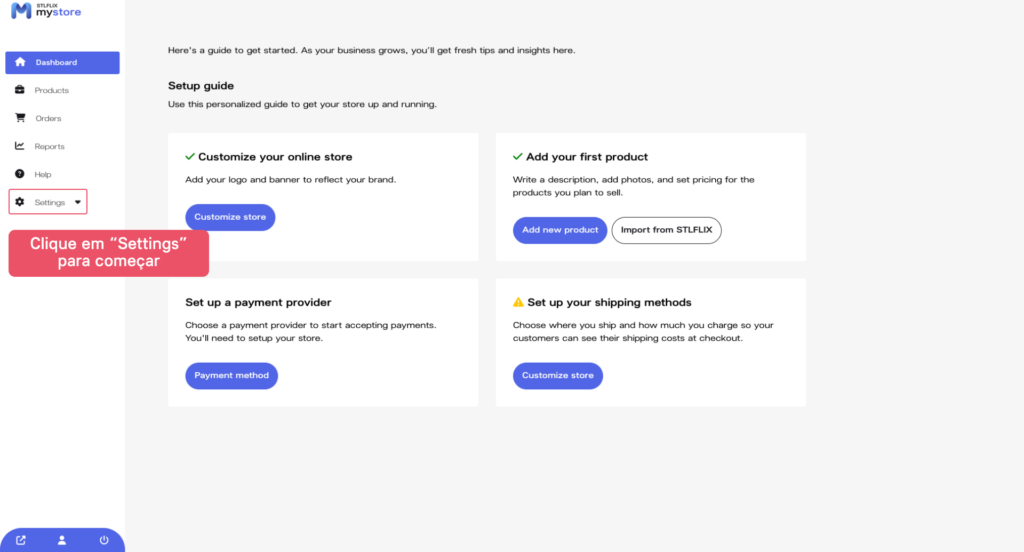
Task: Click the Reports chart icon
Action: (x=20, y=146)
